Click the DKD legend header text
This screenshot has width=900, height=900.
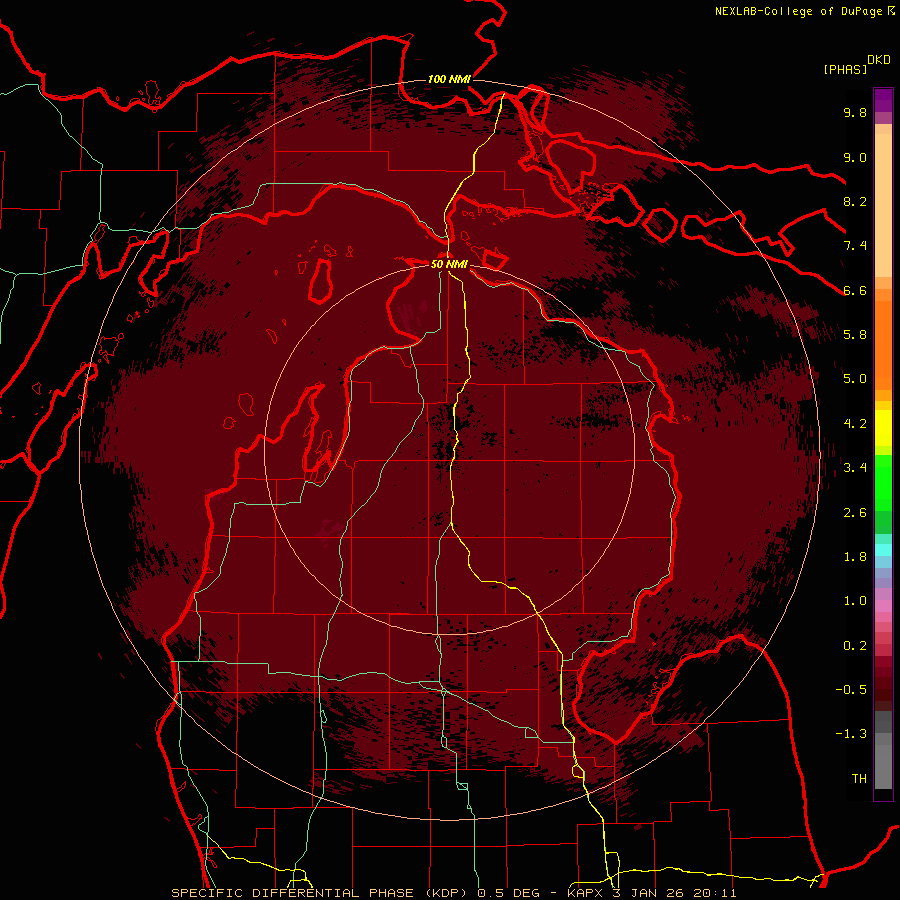tap(879, 60)
